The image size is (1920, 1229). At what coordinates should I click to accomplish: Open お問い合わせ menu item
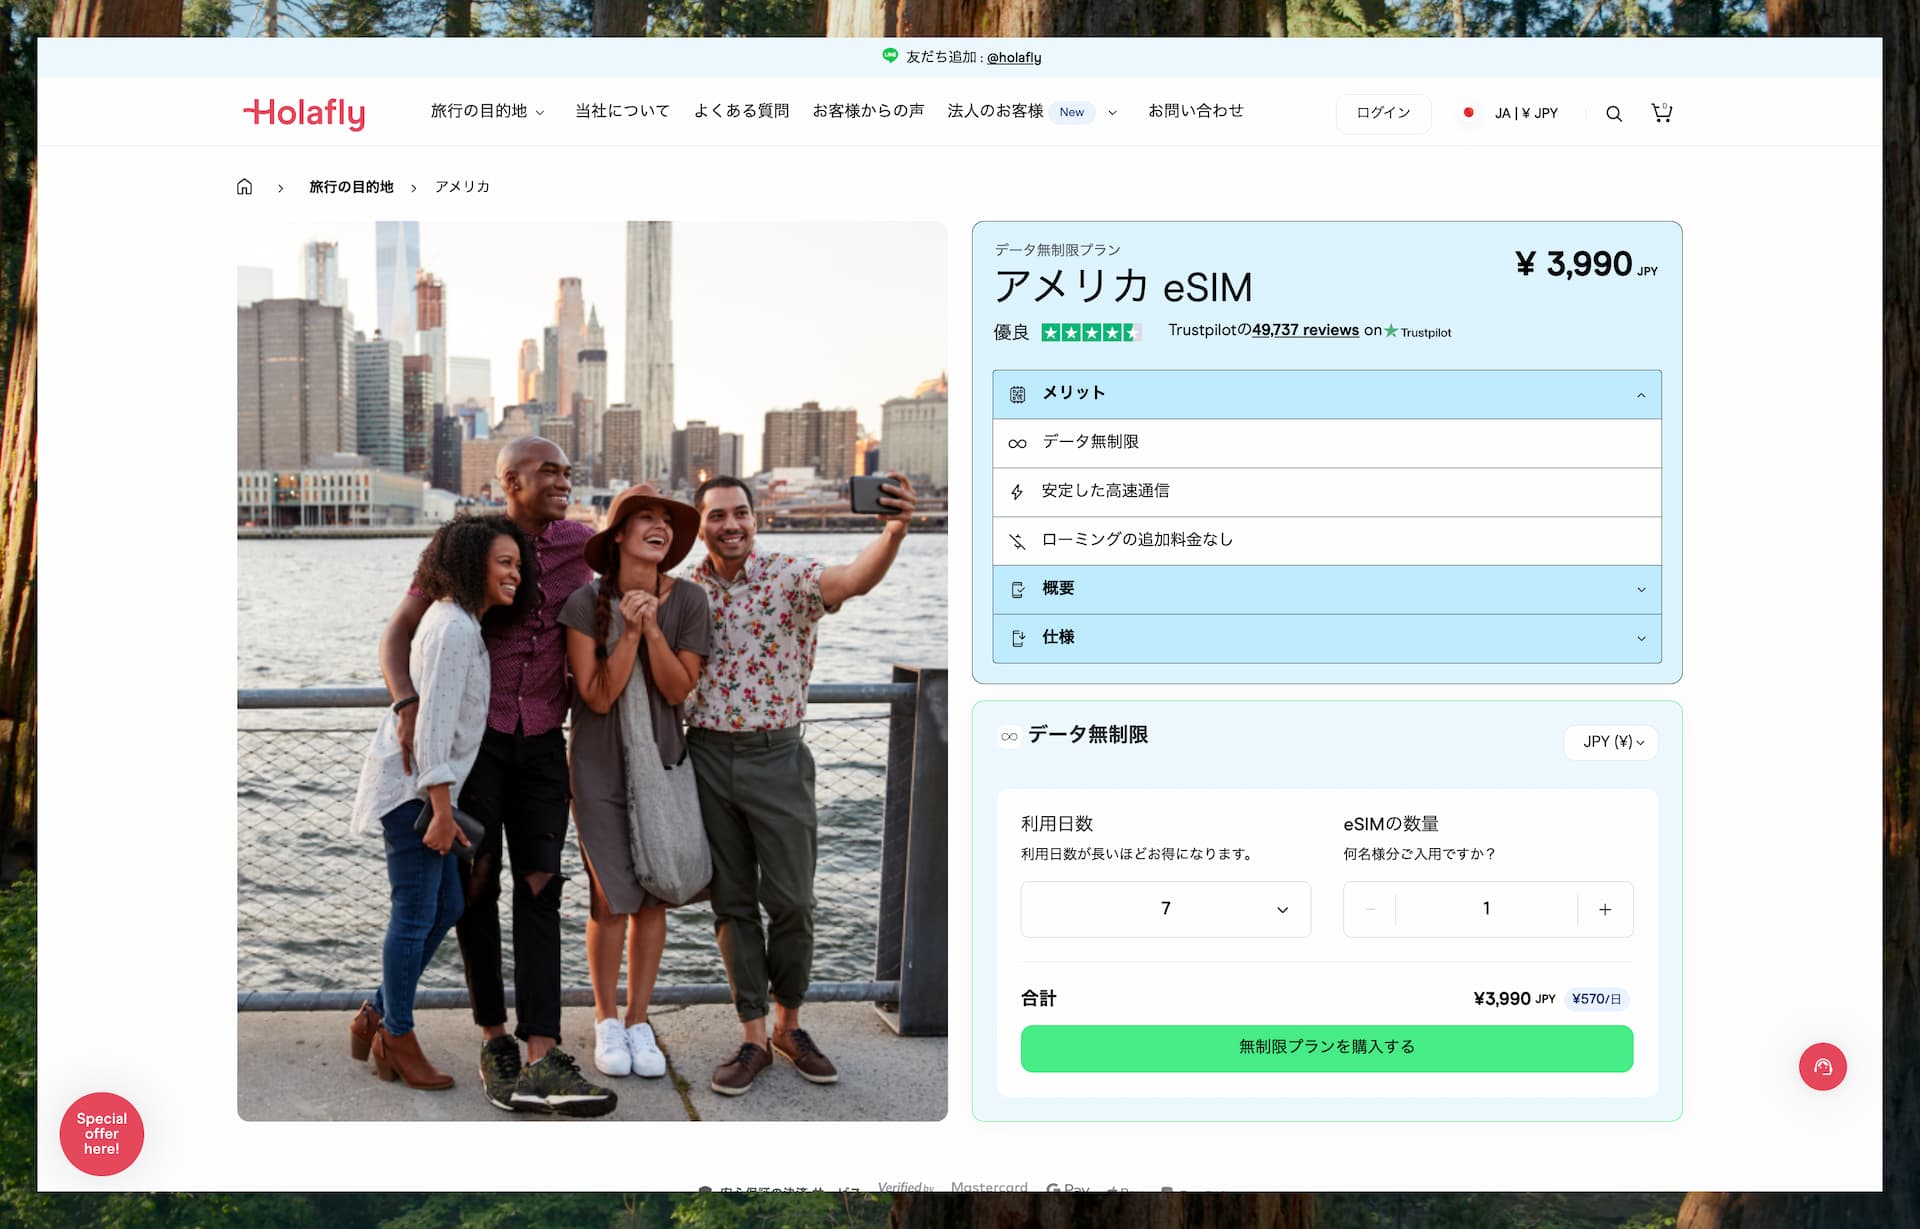pyautogui.click(x=1195, y=111)
